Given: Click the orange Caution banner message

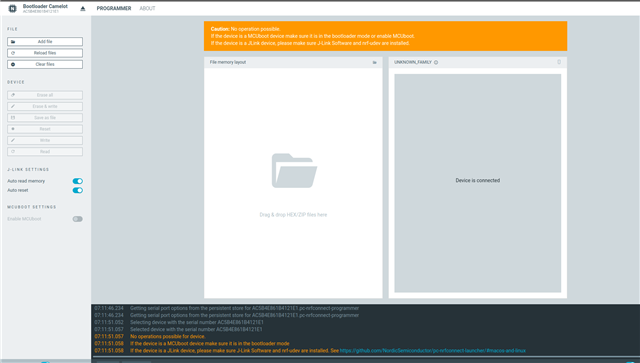Looking at the screenshot, I should [385, 36].
